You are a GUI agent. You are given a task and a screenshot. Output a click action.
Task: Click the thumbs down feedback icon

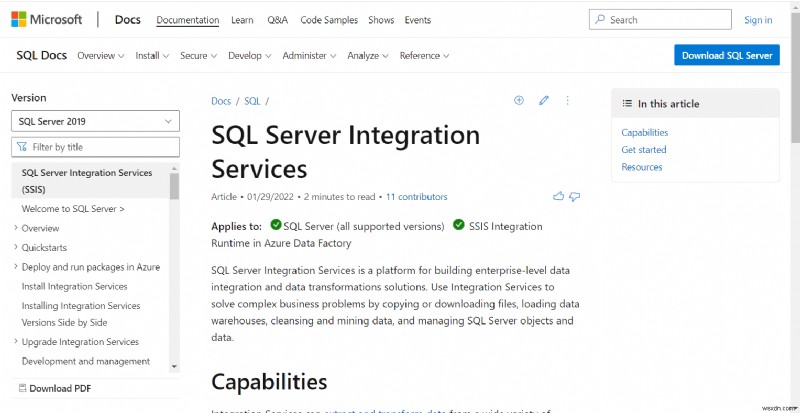575,196
